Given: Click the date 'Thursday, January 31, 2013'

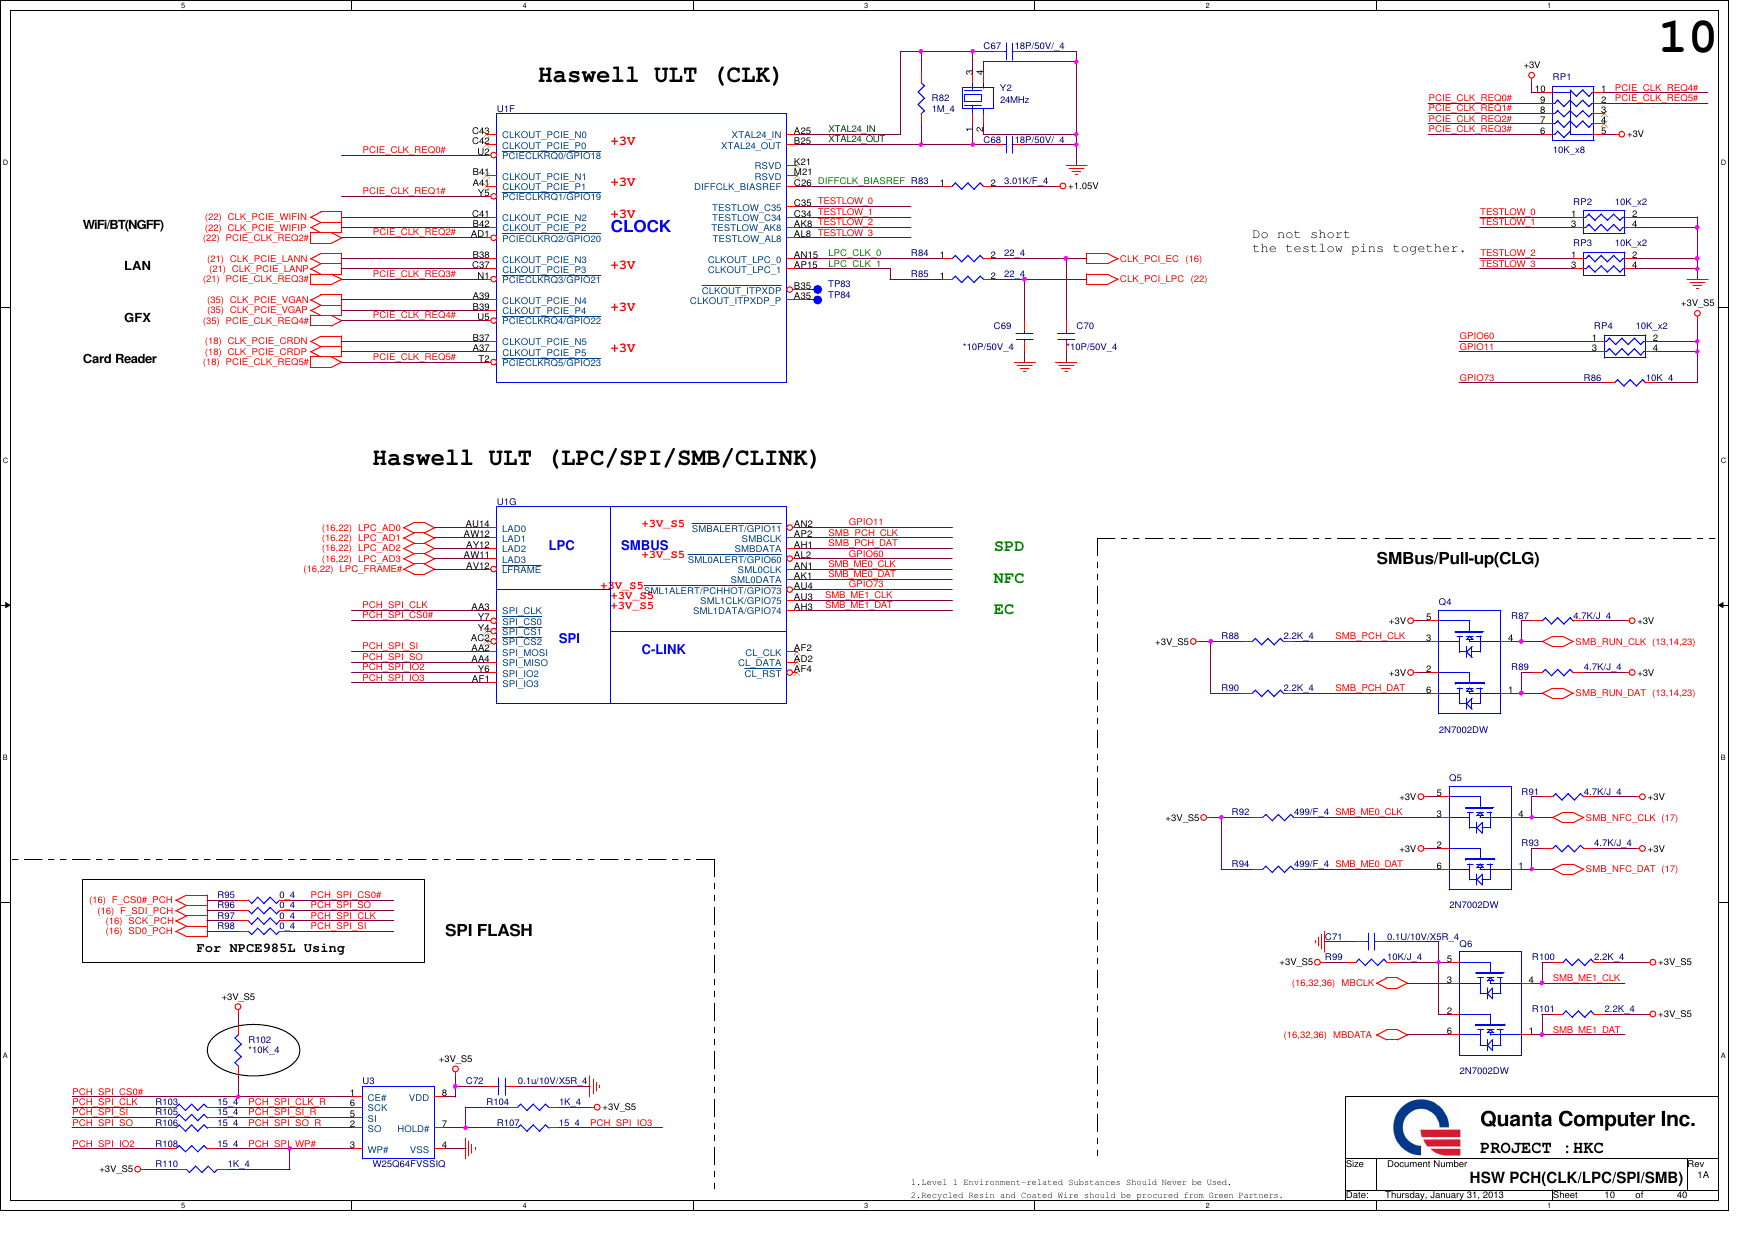Looking at the screenshot, I should click(x=1444, y=1195).
